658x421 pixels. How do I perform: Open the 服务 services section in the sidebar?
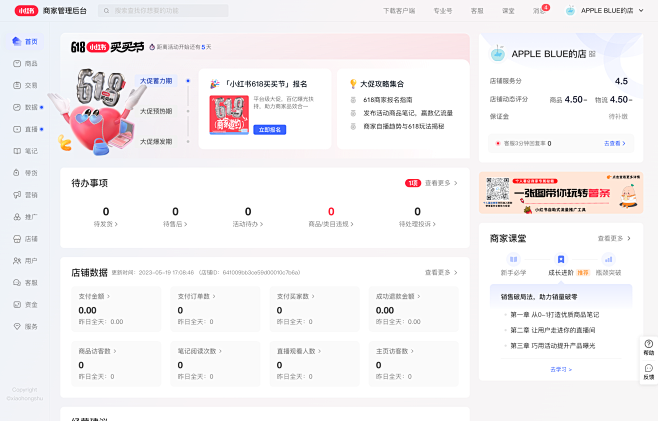26,327
